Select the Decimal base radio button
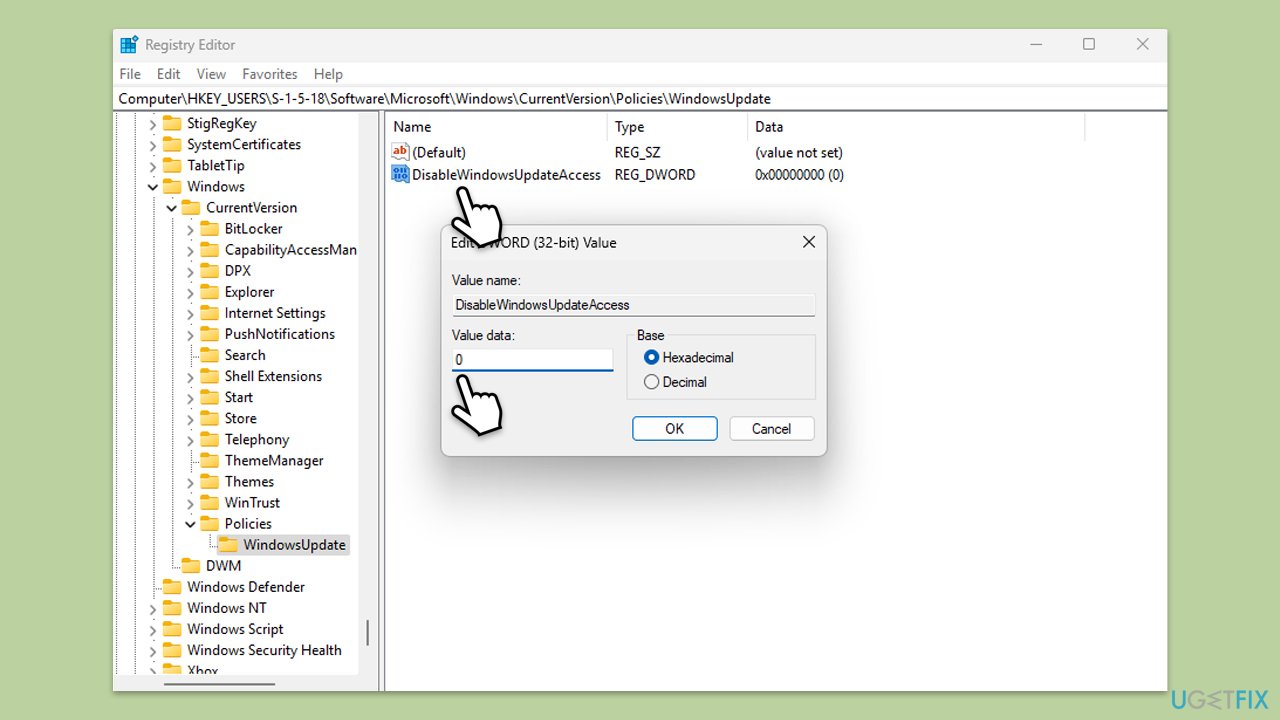 pos(652,382)
